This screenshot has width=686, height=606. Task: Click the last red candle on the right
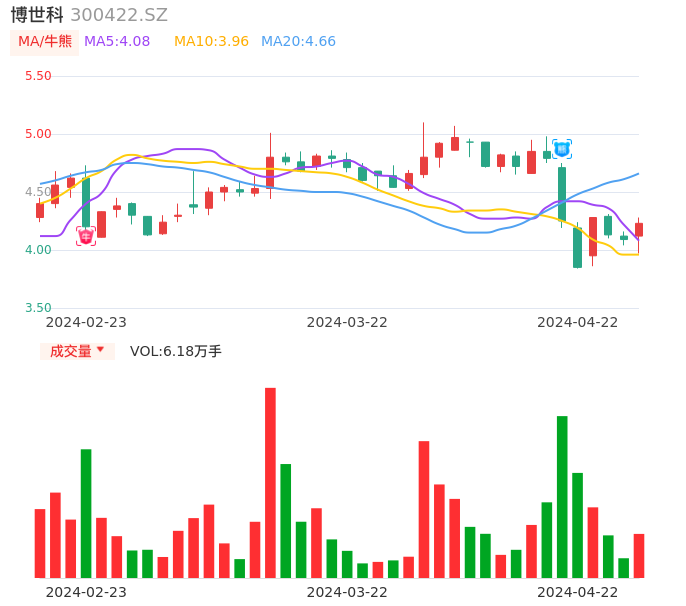point(639,230)
